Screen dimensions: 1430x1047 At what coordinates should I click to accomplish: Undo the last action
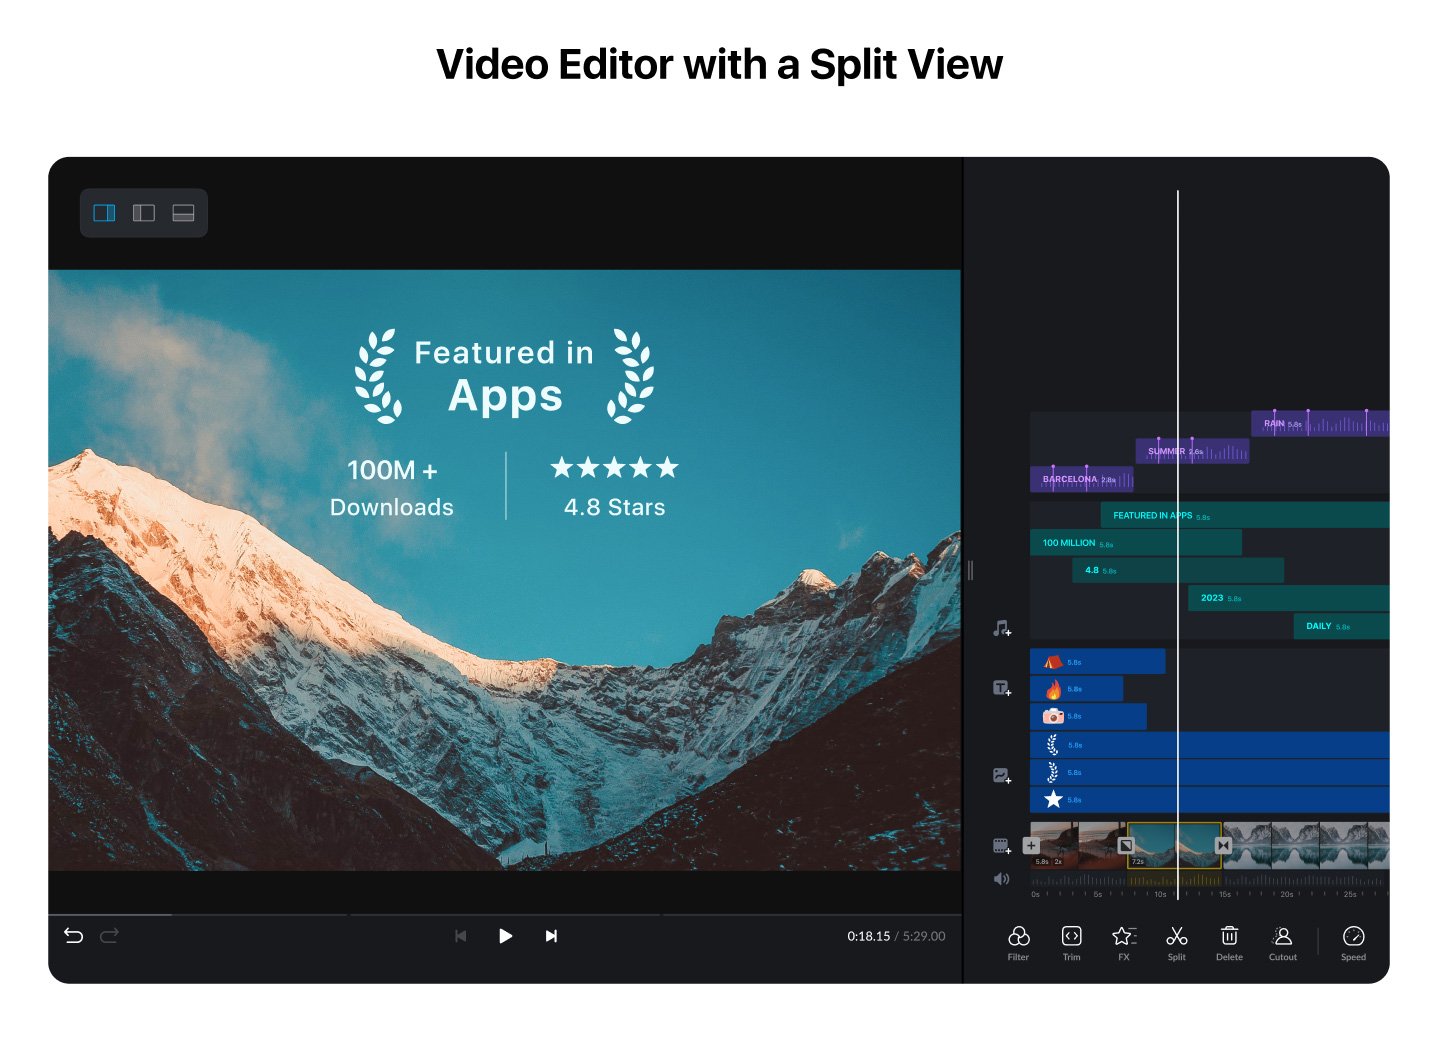pyautogui.click(x=73, y=936)
